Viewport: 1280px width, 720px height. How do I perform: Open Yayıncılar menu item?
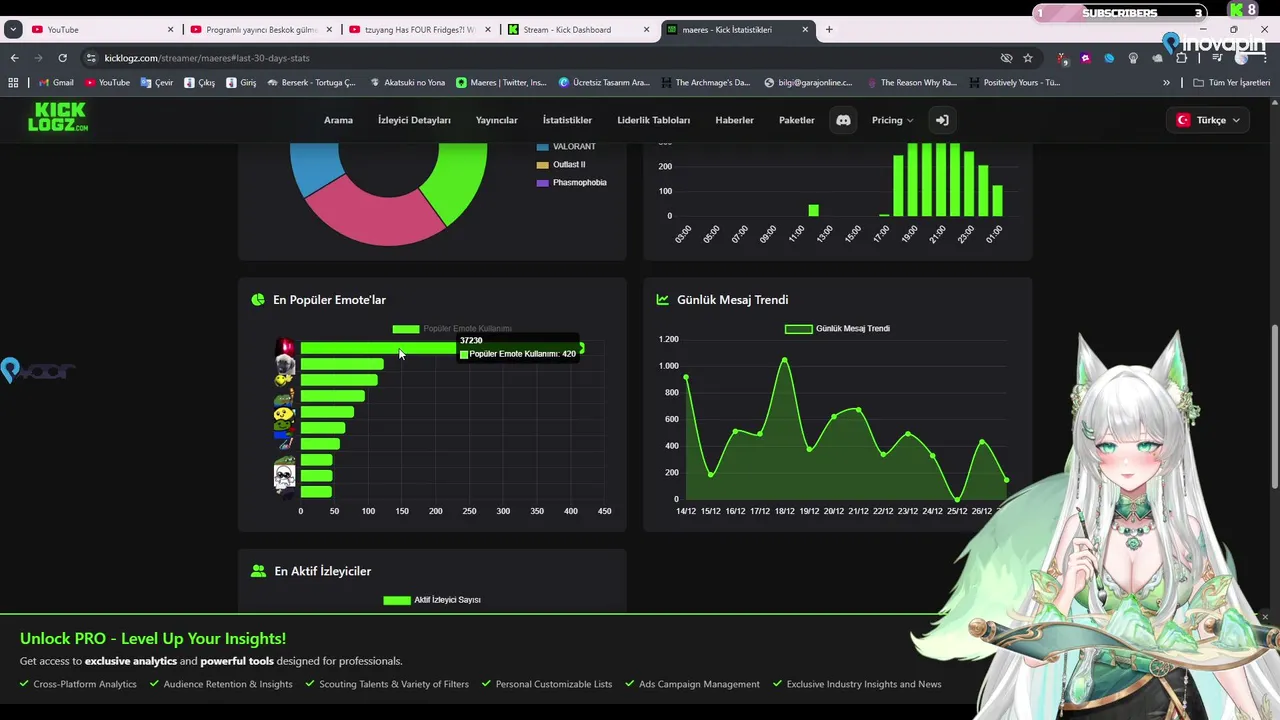(x=497, y=120)
